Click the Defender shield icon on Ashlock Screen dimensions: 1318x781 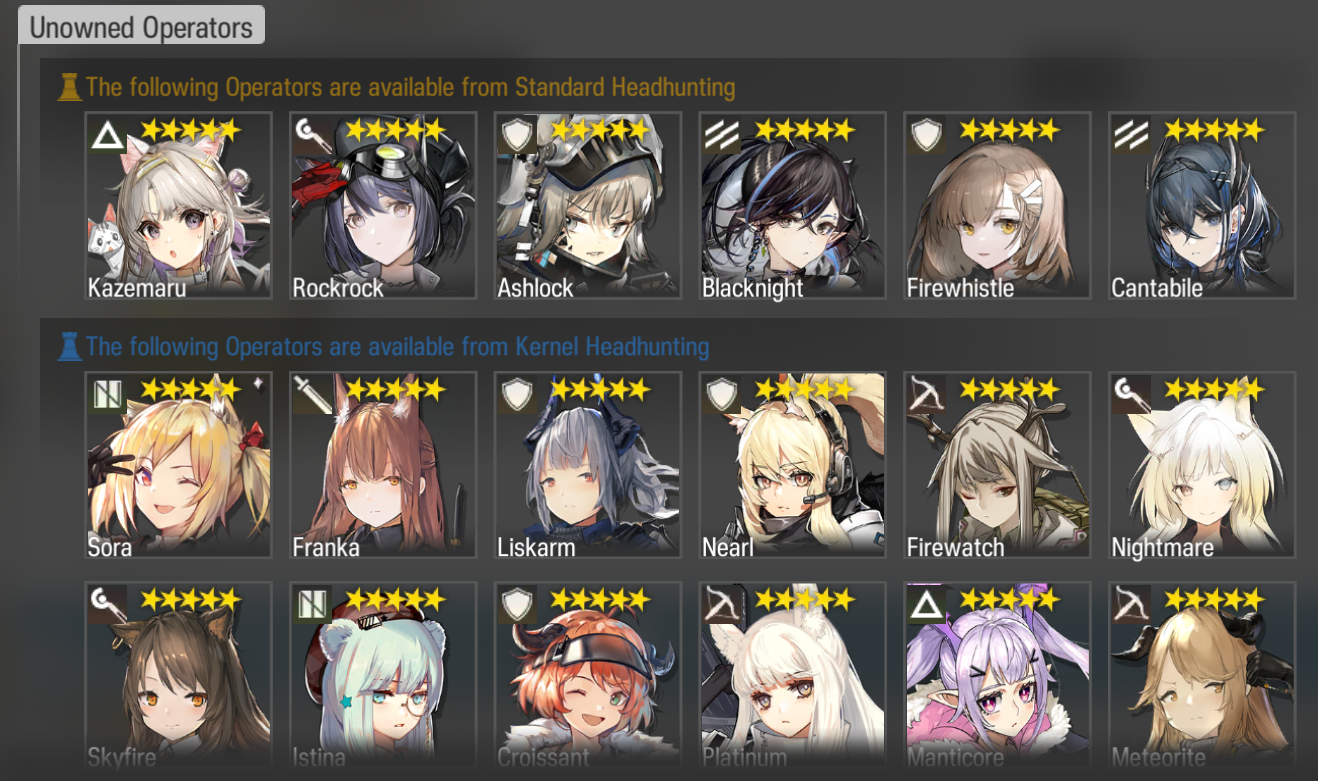[516, 134]
